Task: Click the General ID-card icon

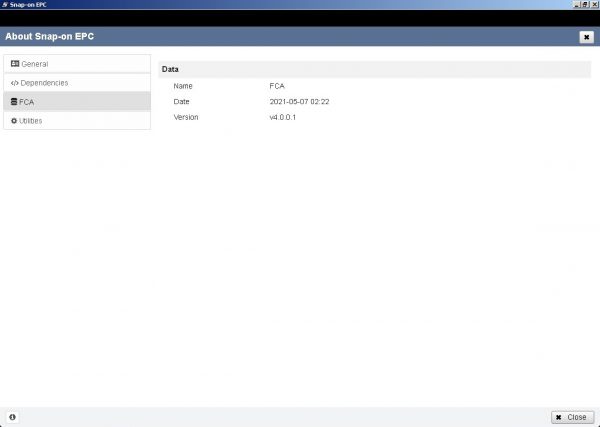Action: [x=15, y=64]
